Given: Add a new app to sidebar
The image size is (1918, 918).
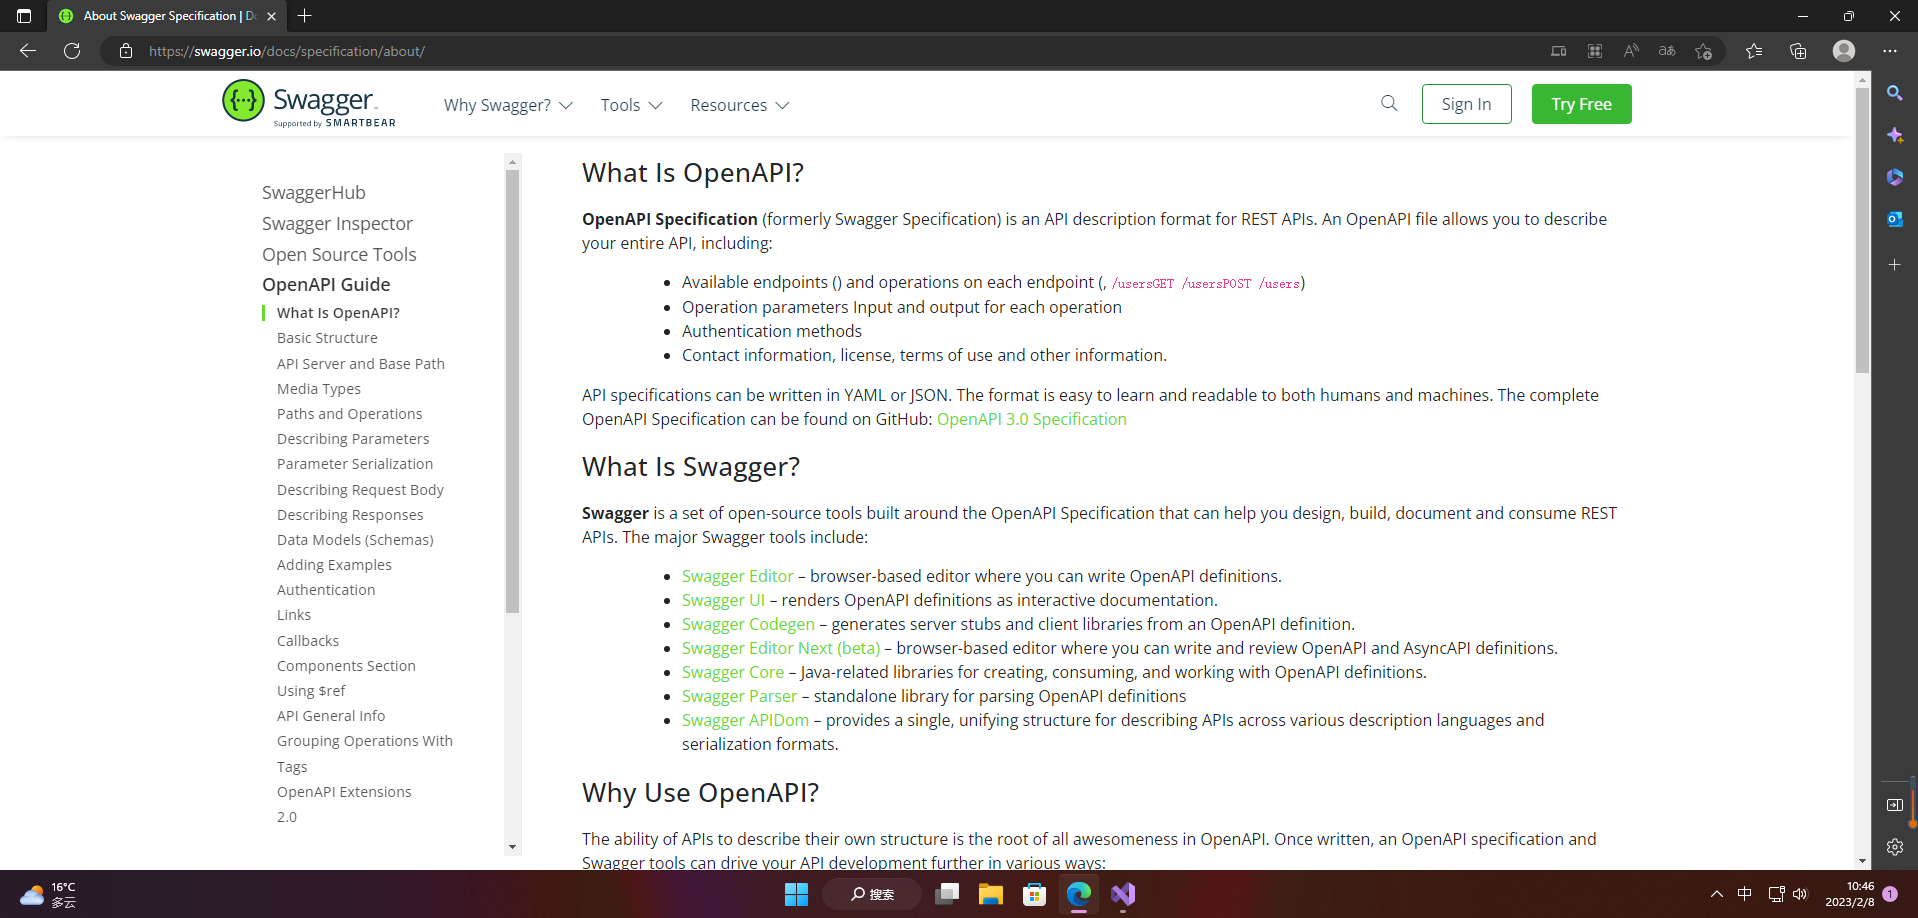Looking at the screenshot, I should click(1895, 265).
